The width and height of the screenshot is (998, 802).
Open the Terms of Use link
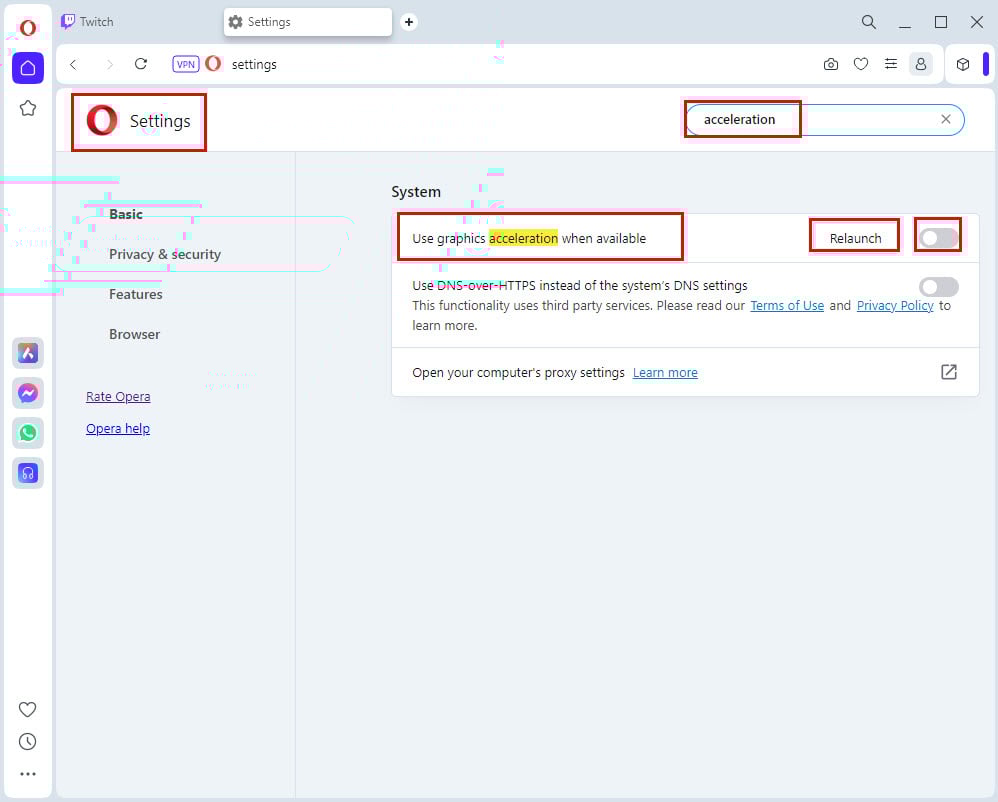pyautogui.click(x=787, y=306)
